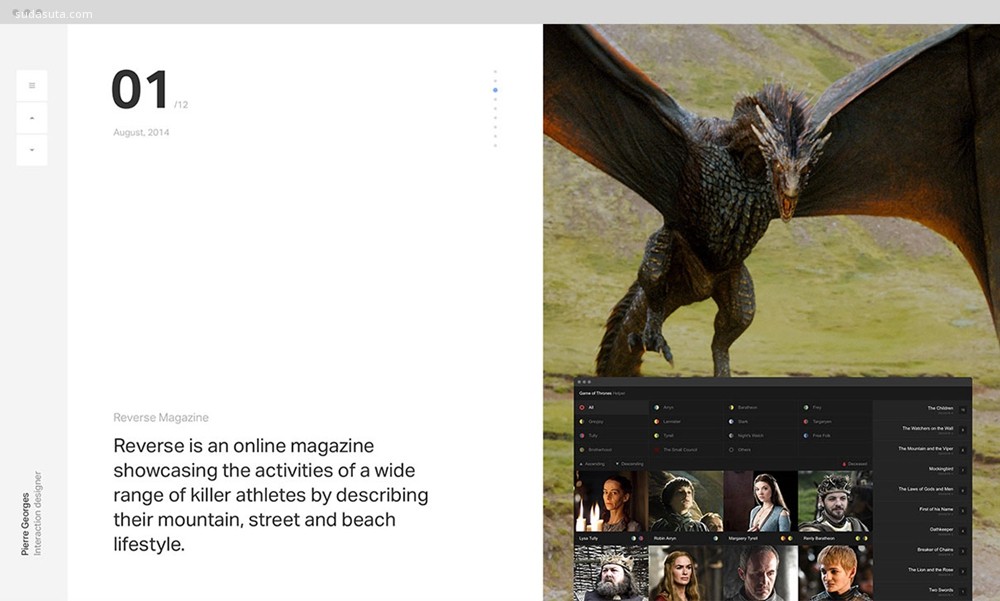Open the Margaery Tyrell character portrait
Screen dimensions: 1000x601
760,501
